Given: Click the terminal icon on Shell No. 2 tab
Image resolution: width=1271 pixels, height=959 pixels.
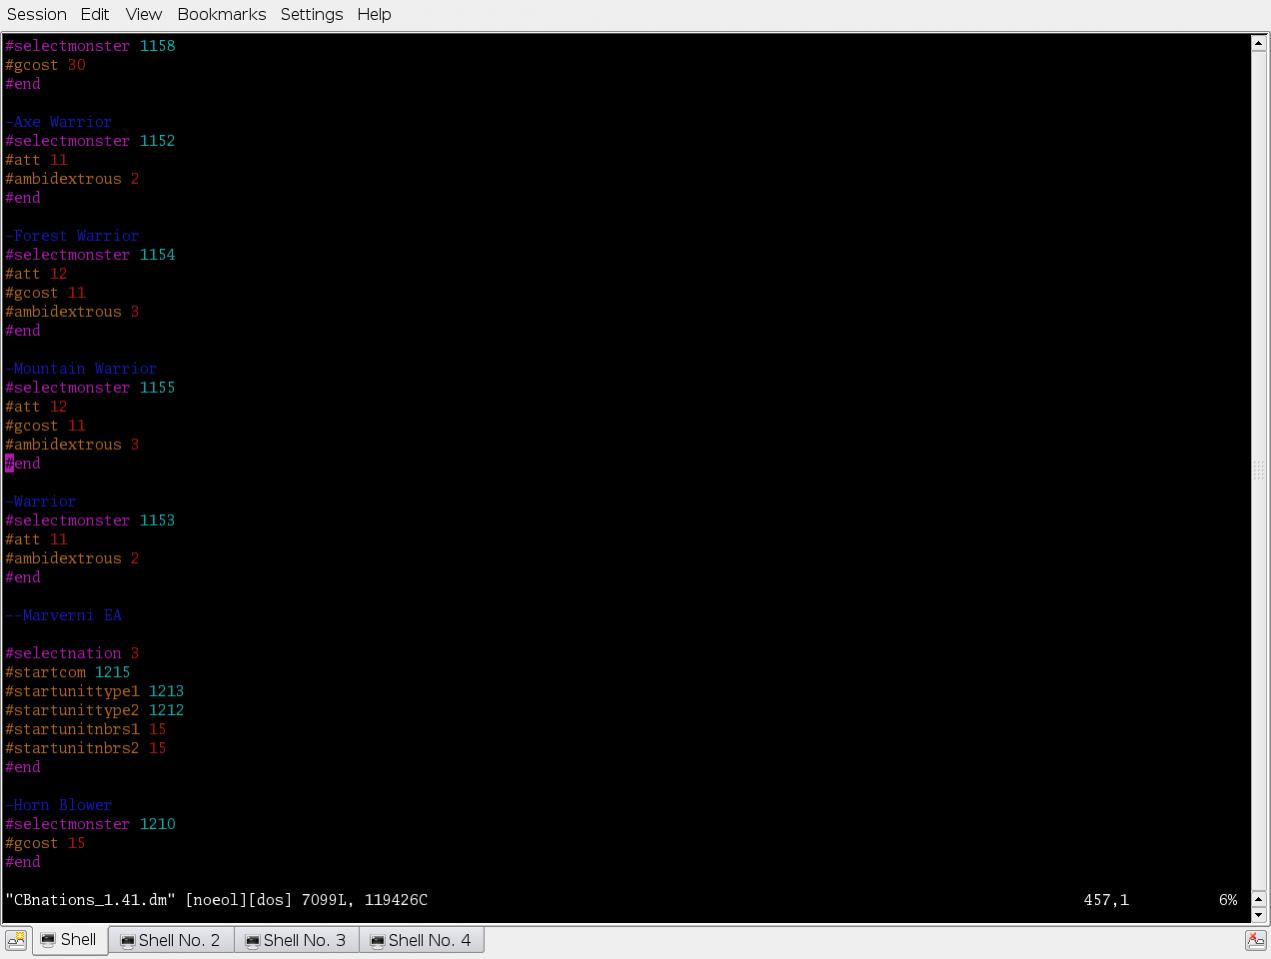Looking at the screenshot, I should pyautogui.click(x=127, y=941).
